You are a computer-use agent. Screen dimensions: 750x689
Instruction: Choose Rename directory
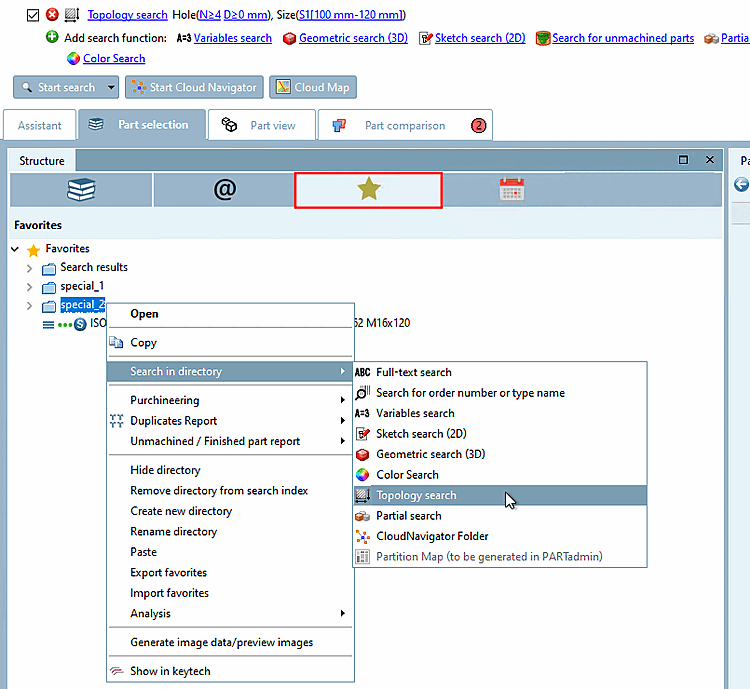pos(230,532)
